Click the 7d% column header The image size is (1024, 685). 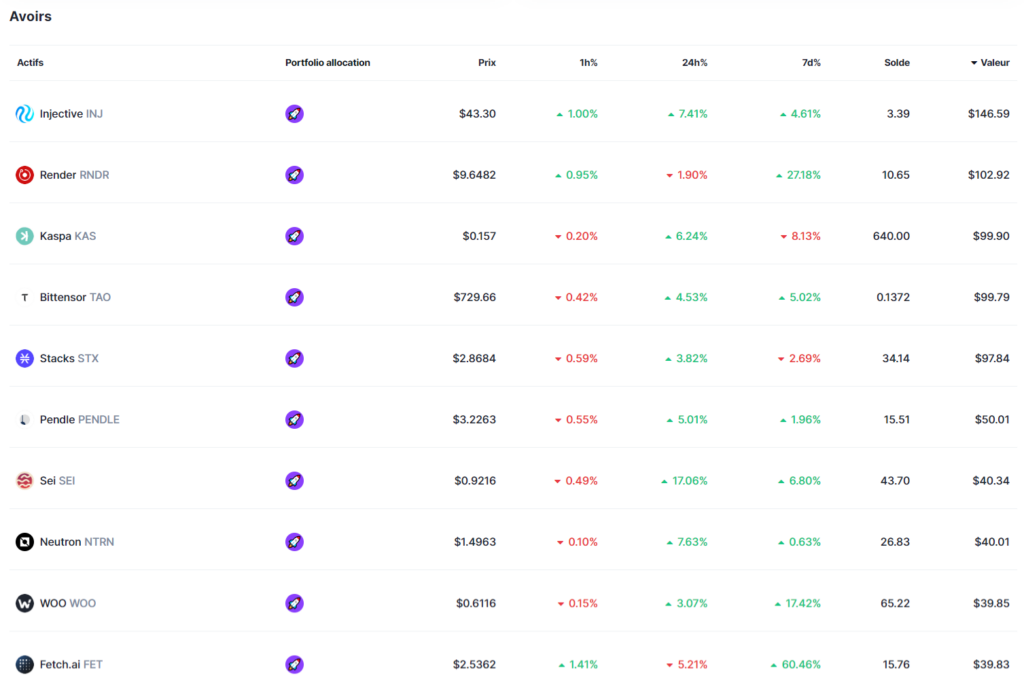(810, 62)
